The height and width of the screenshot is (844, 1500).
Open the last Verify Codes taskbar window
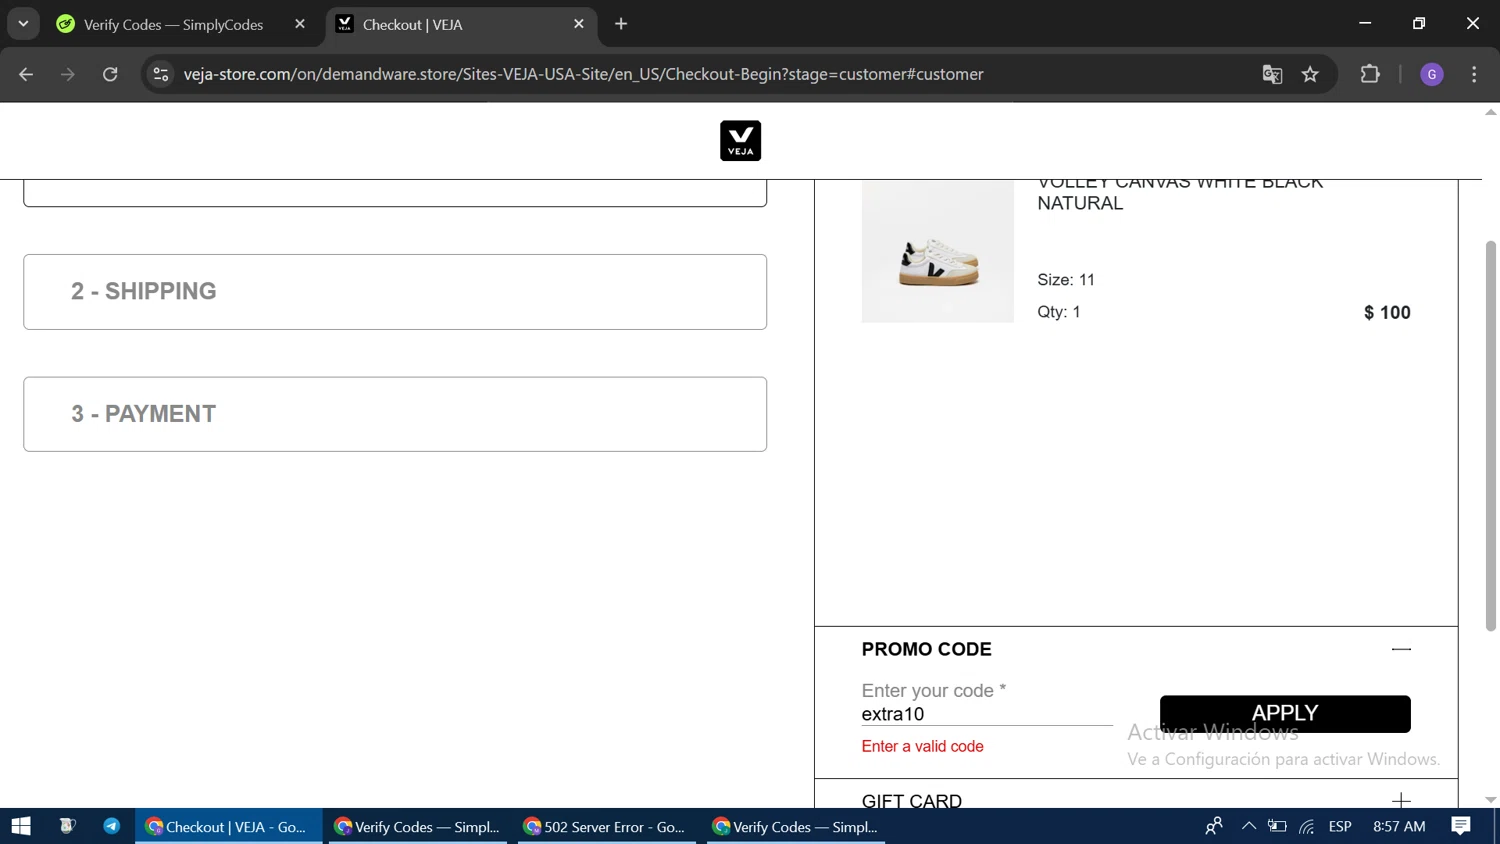795,826
